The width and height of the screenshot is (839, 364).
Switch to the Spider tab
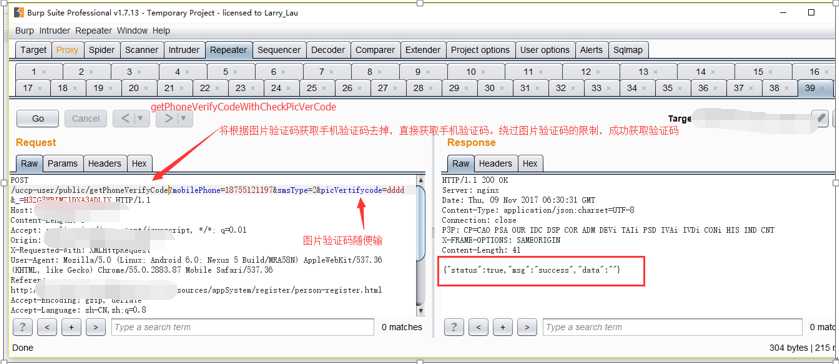tap(102, 50)
